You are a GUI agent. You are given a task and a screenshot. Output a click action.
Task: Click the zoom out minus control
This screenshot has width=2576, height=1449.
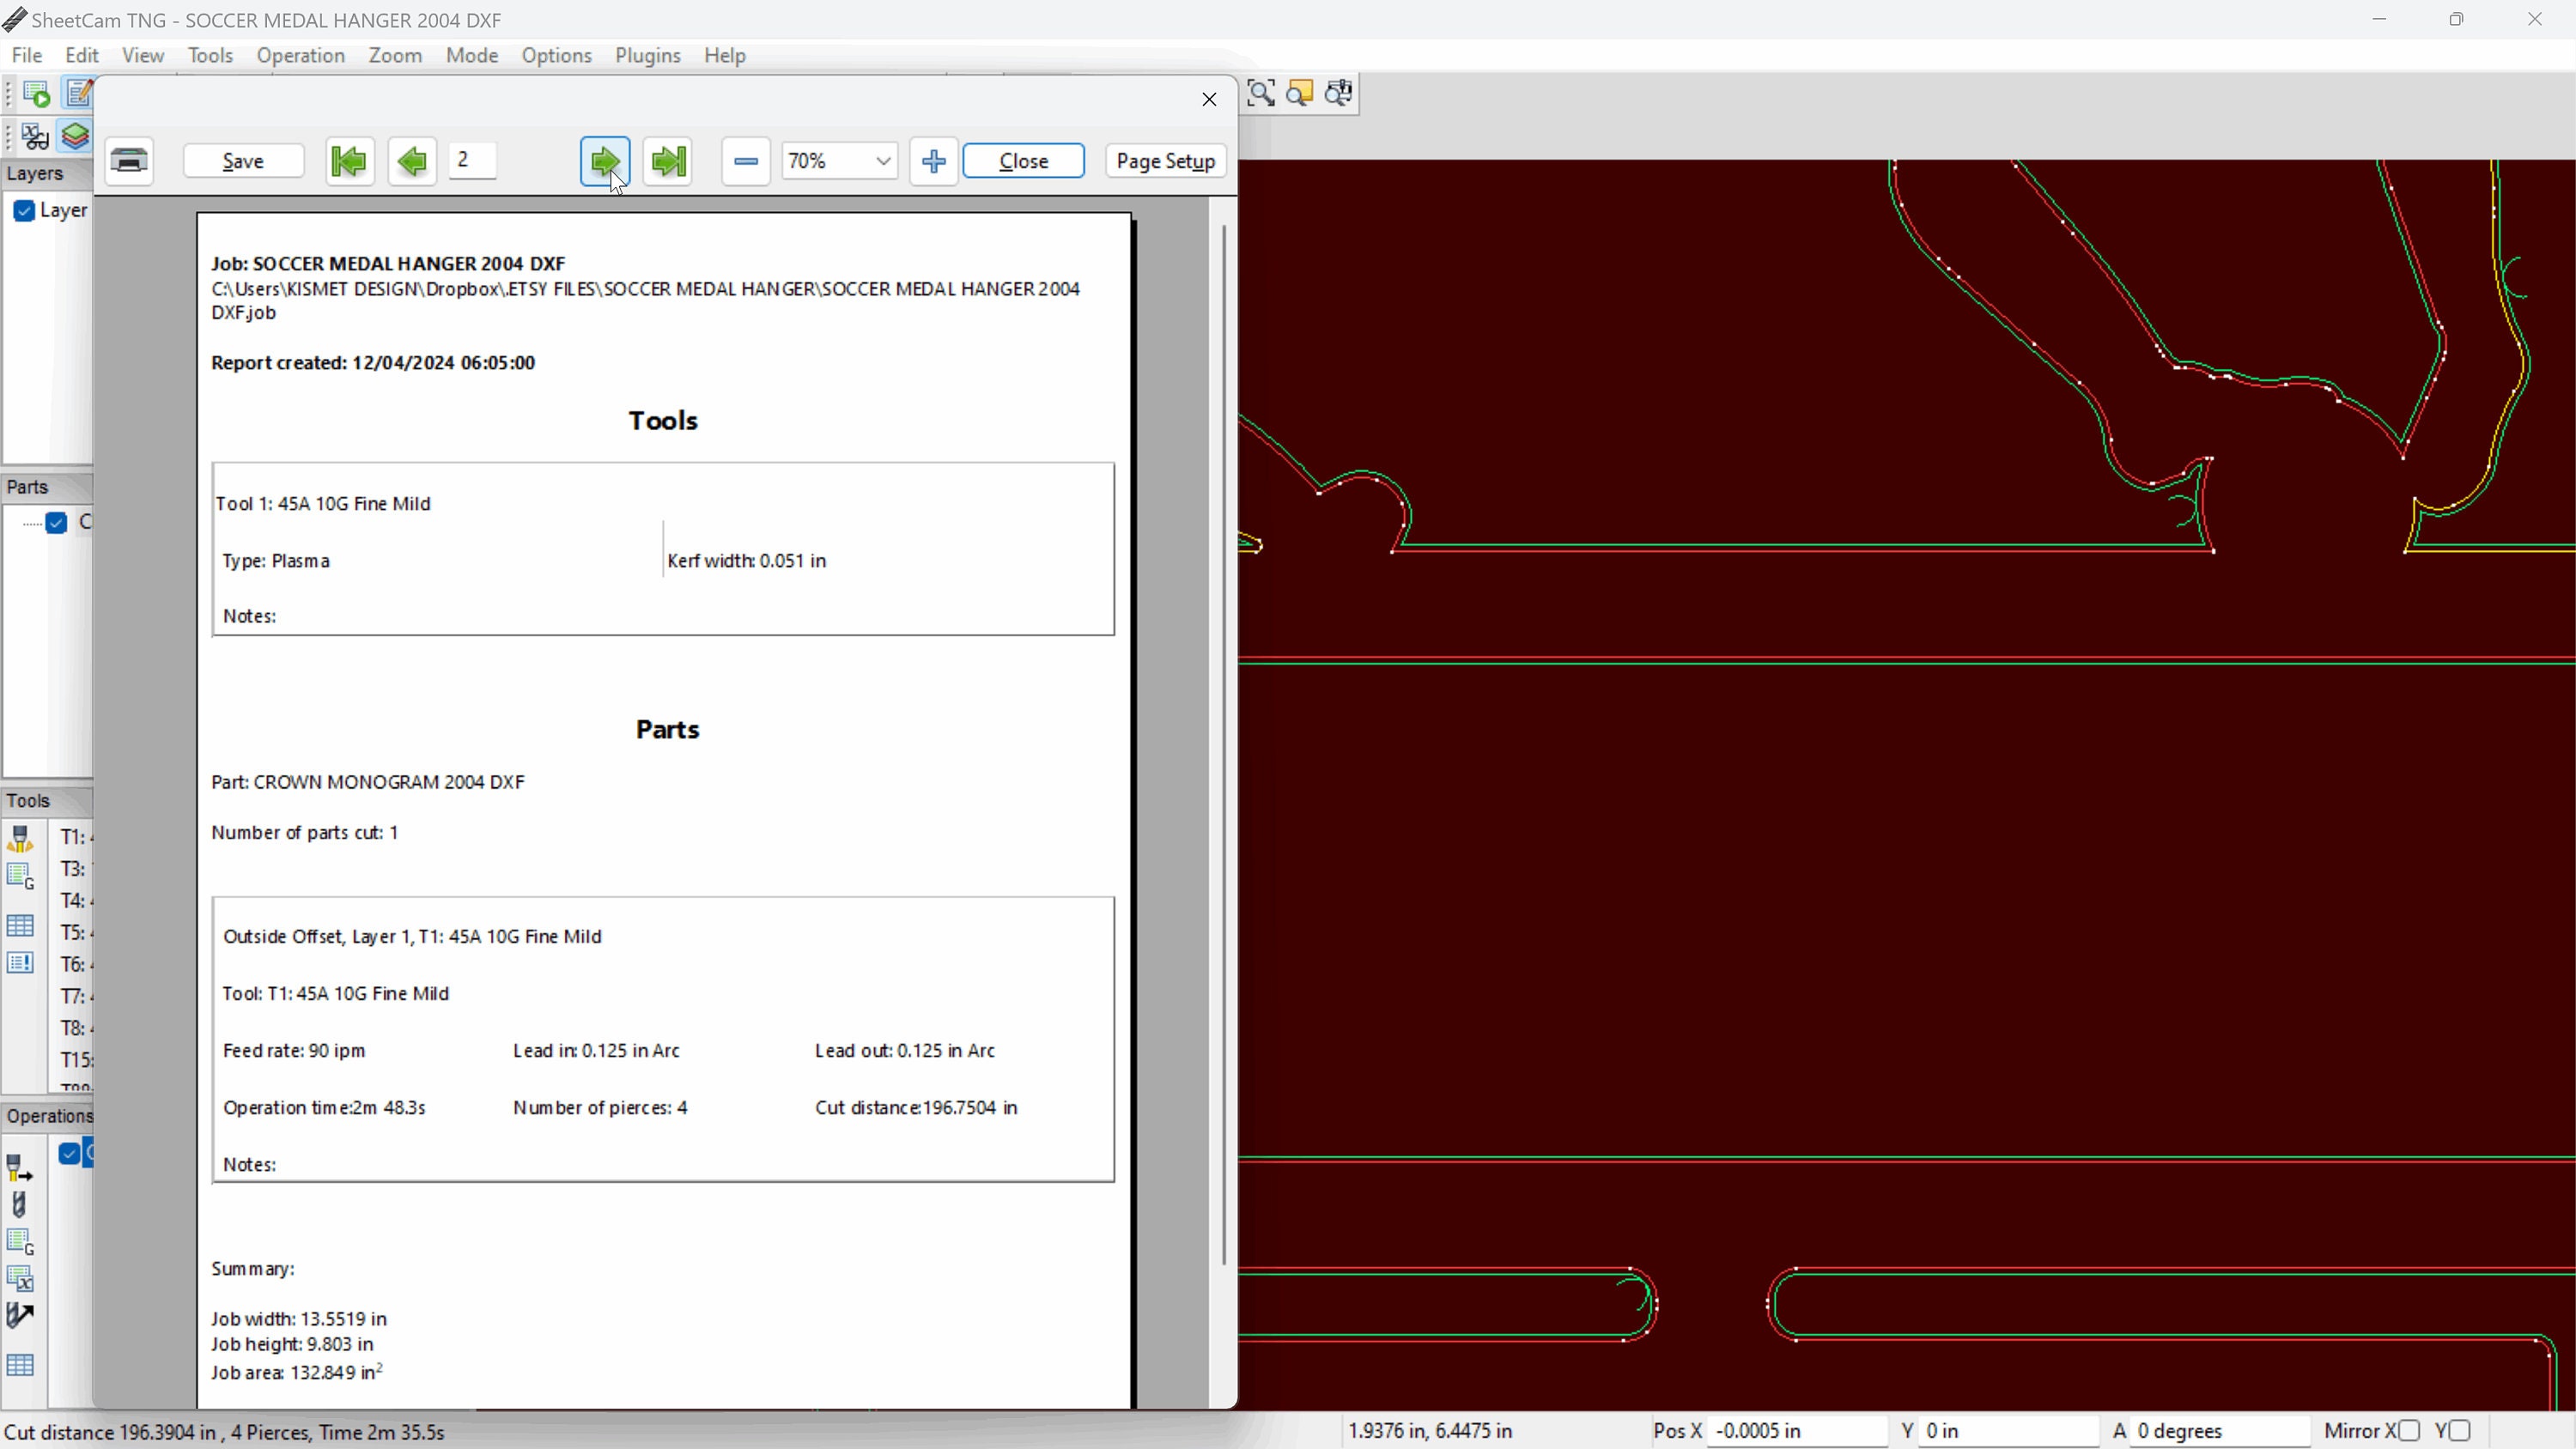coord(745,161)
